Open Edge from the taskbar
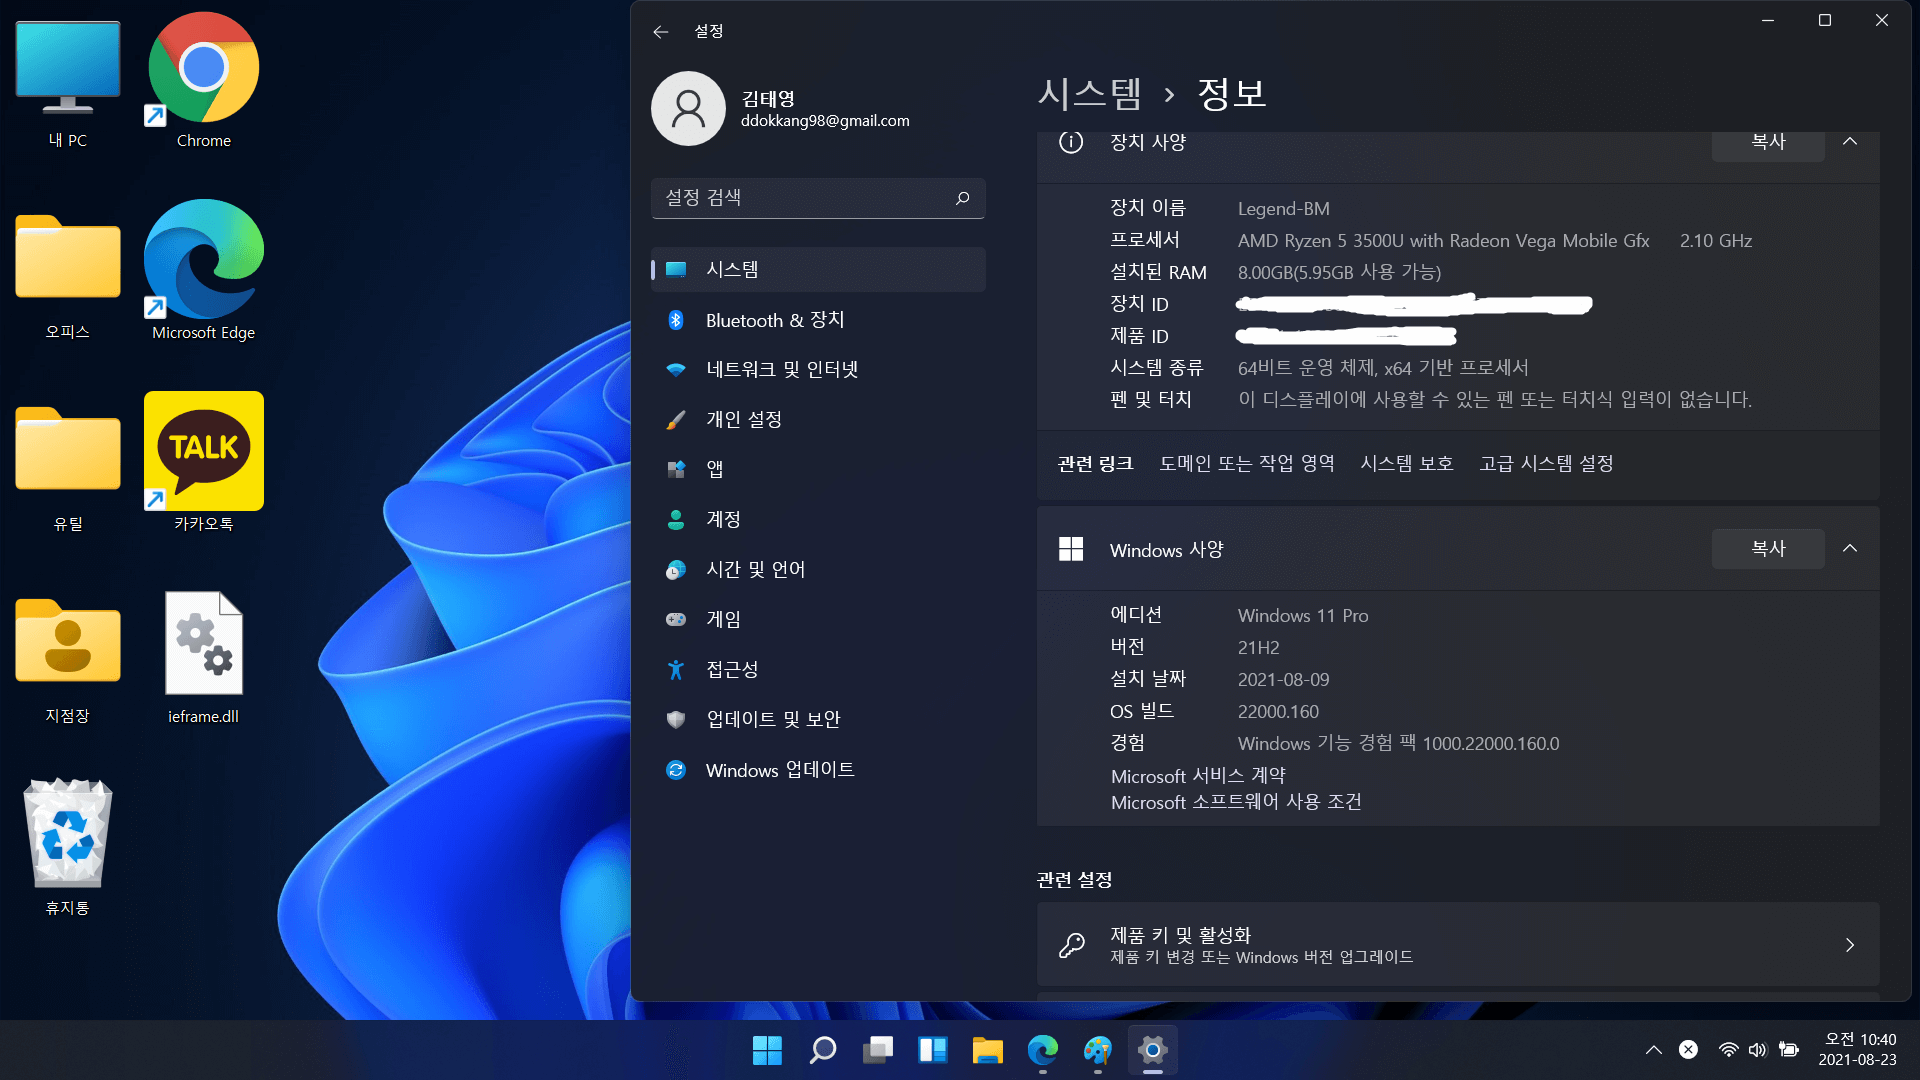1920x1080 pixels. [x=1042, y=1050]
